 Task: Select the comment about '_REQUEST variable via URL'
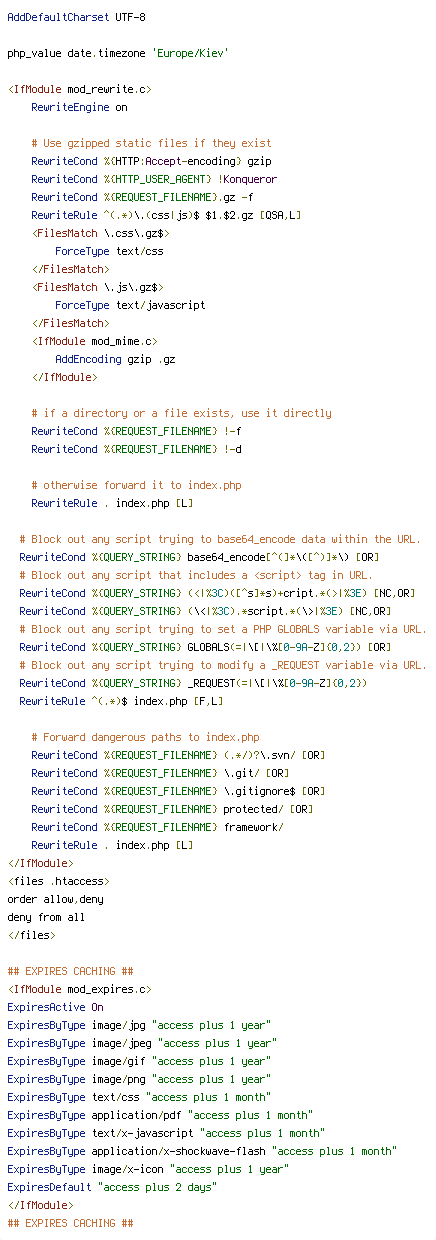(223, 665)
